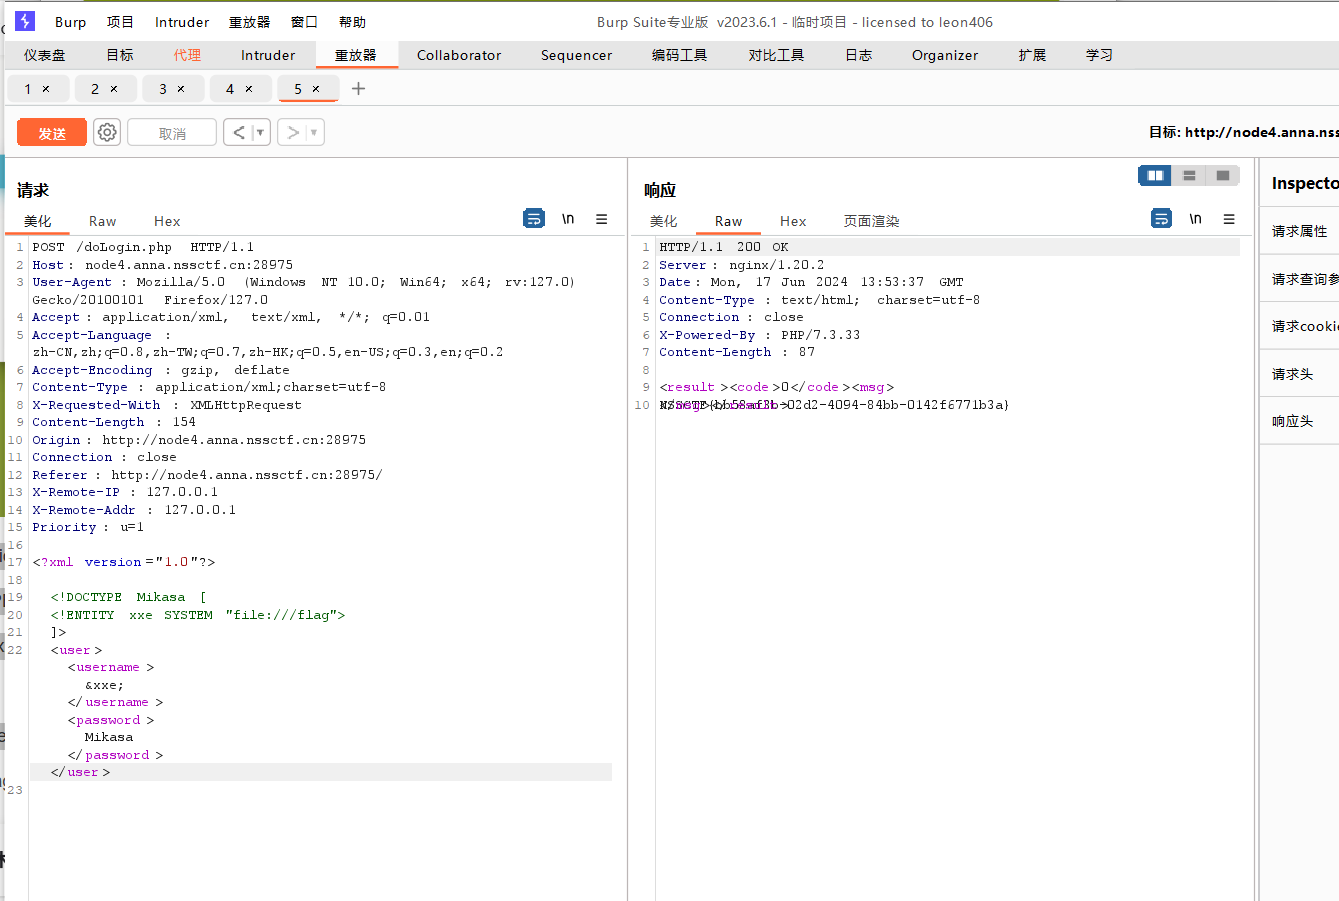Click the Burp Suite lightning logo icon
Screen dimensions: 1339x901
click(x=25, y=21)
